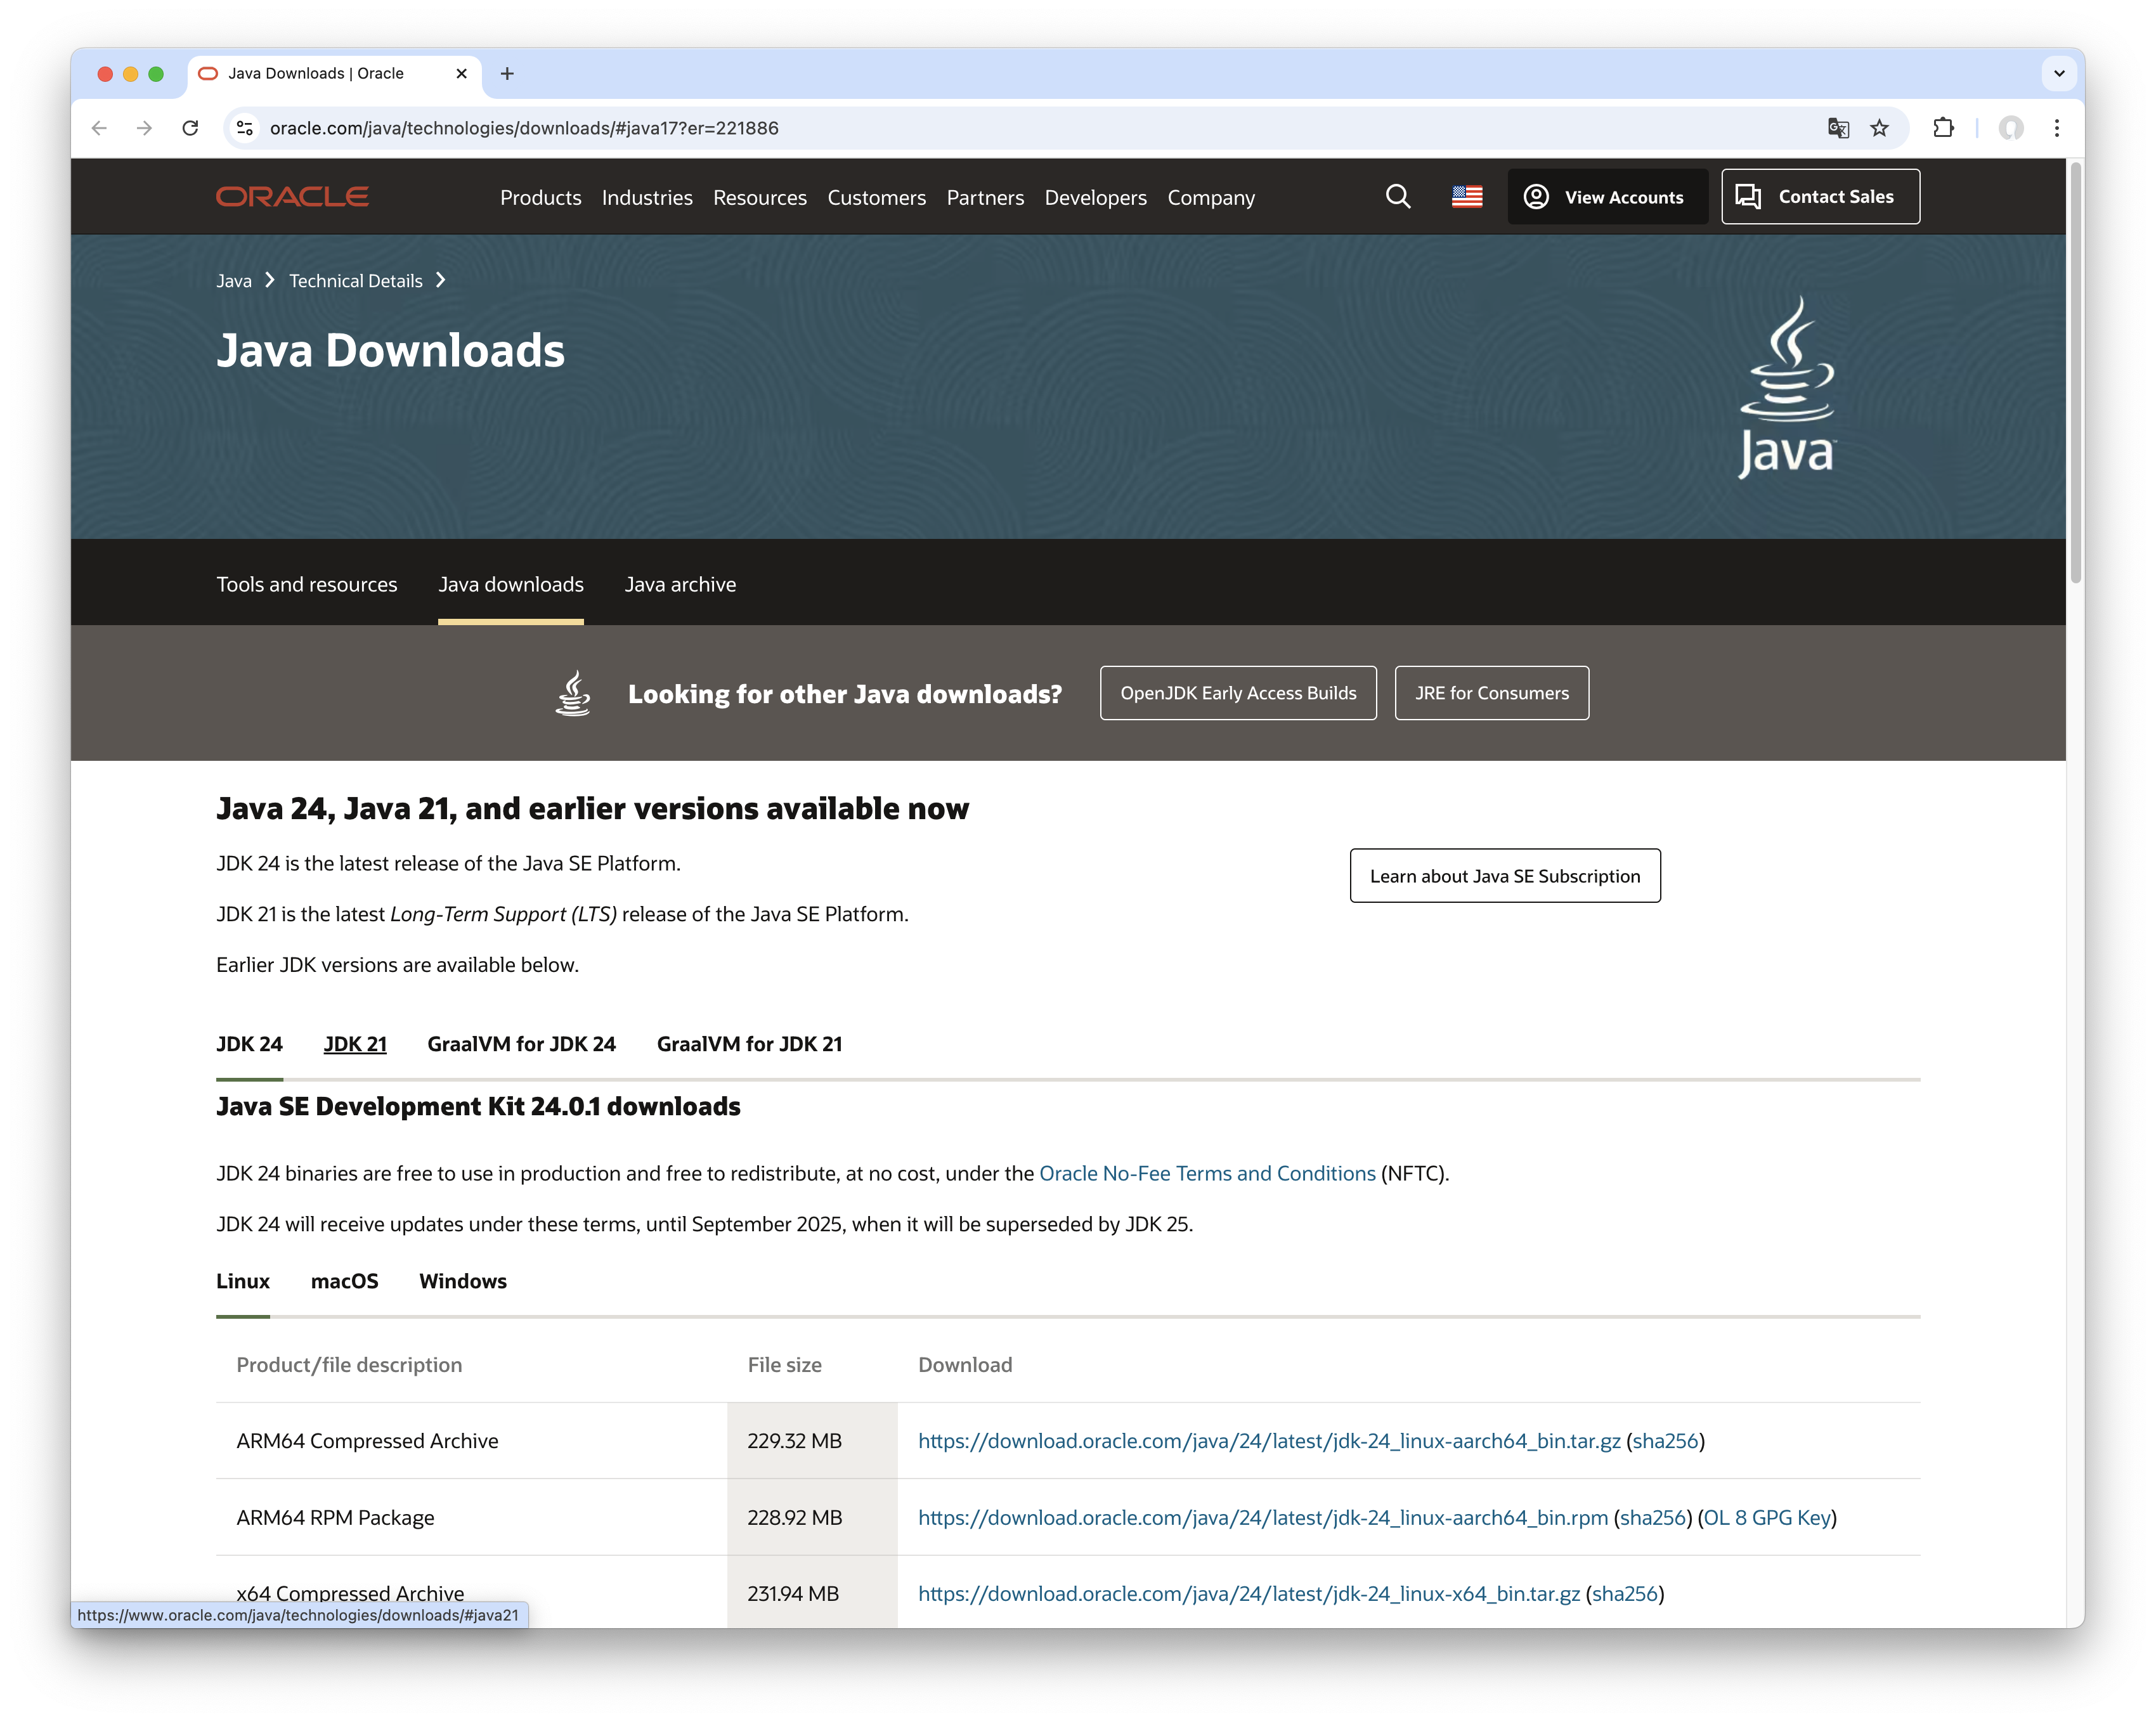
Task: Open a new browser tab
Action: (507, 74)
